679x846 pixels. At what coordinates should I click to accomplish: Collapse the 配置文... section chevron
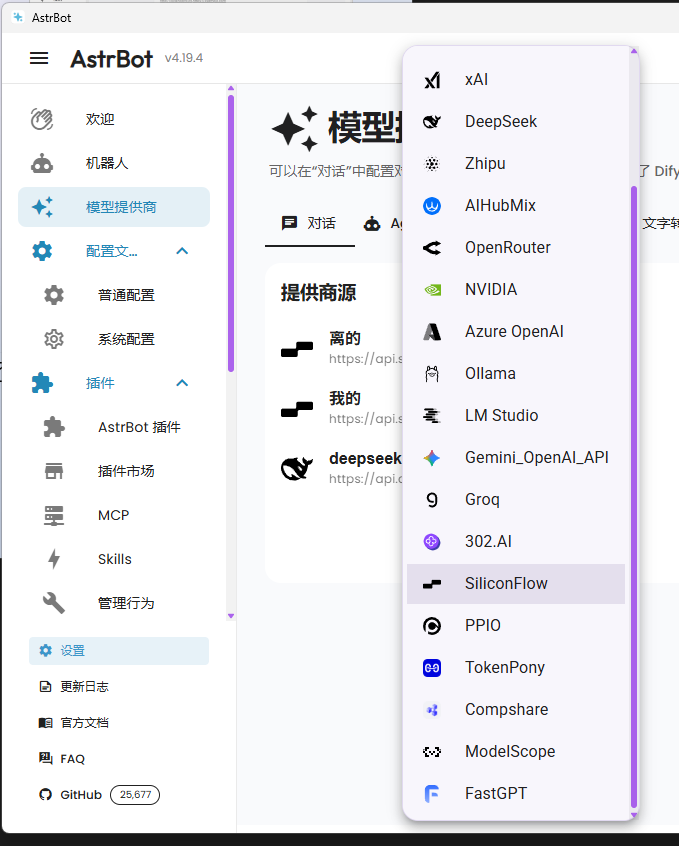182,251
